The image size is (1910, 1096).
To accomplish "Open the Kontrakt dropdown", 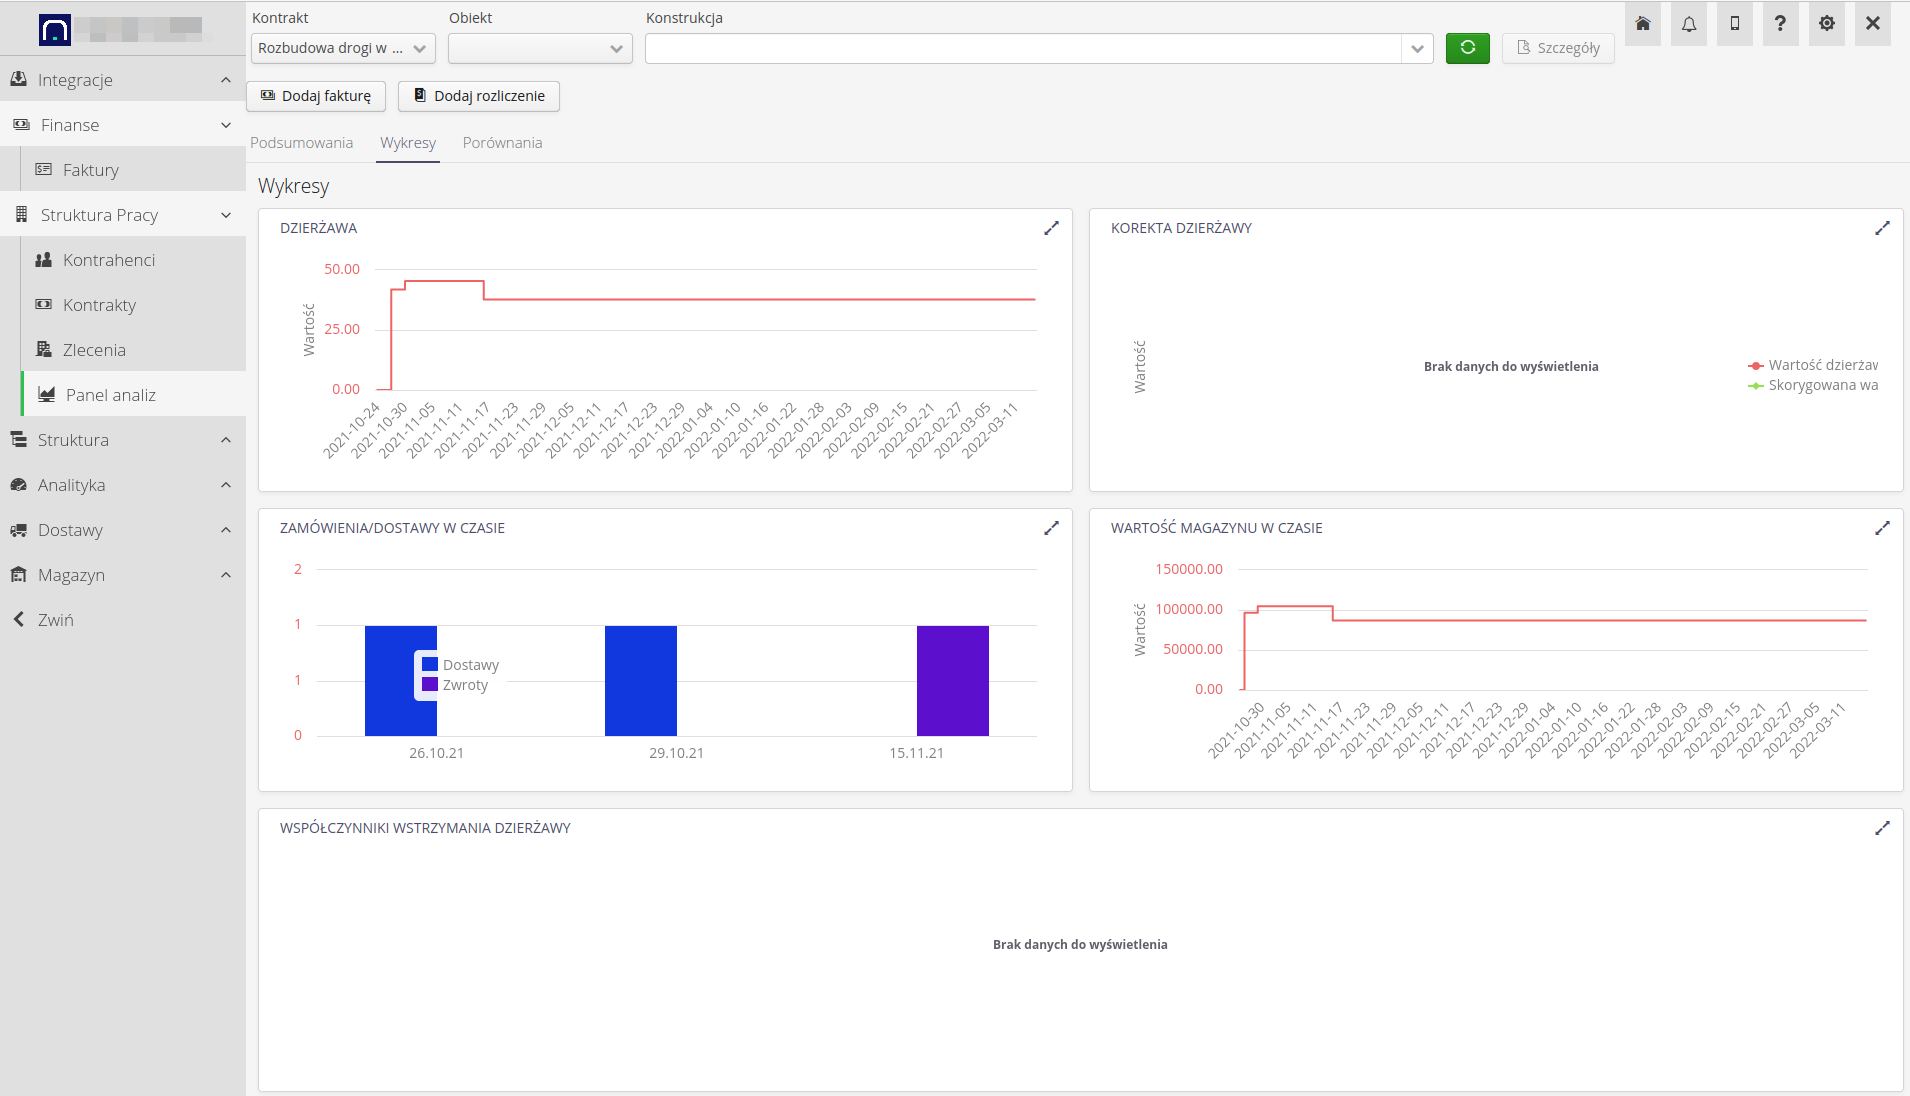I will click(343, 48).
